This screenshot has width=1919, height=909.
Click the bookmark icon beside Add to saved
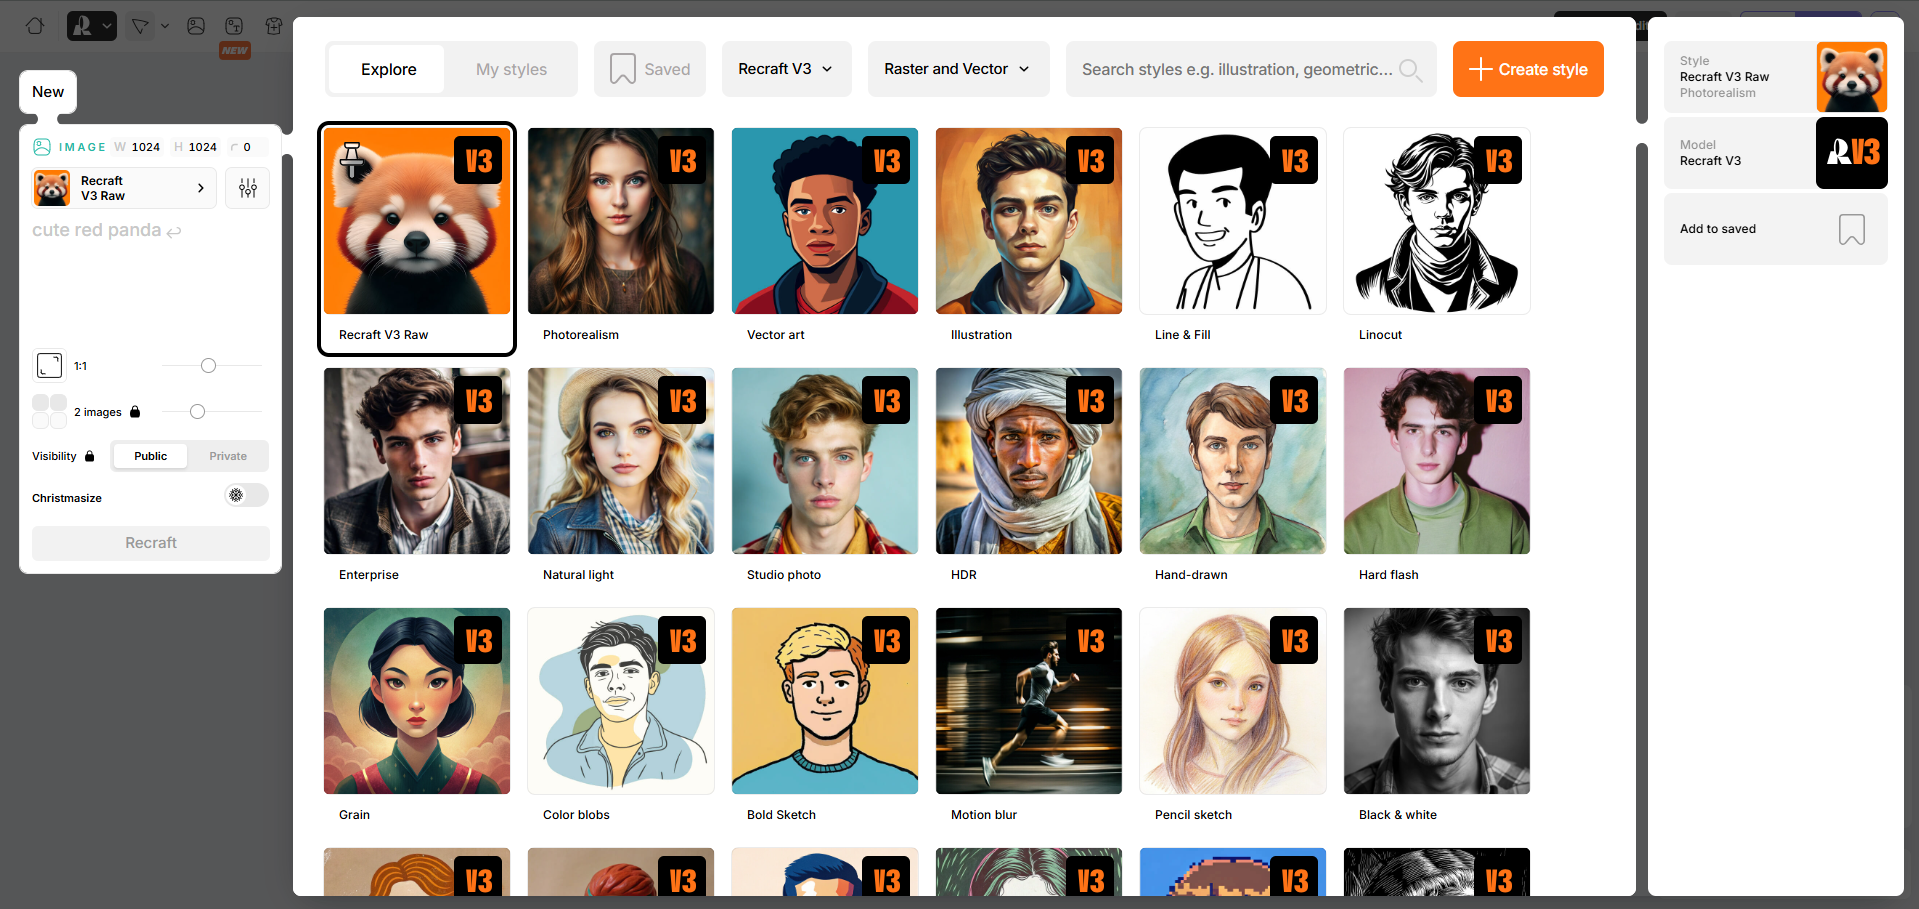pyautogui.click(x=1851, y=229)
